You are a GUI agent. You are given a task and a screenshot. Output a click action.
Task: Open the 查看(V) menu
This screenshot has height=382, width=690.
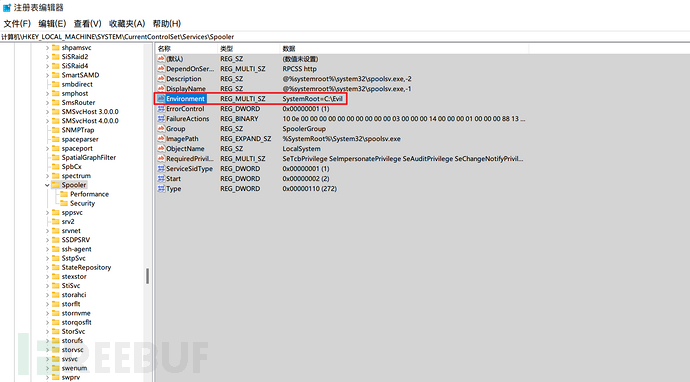click(x=87, y=24)
